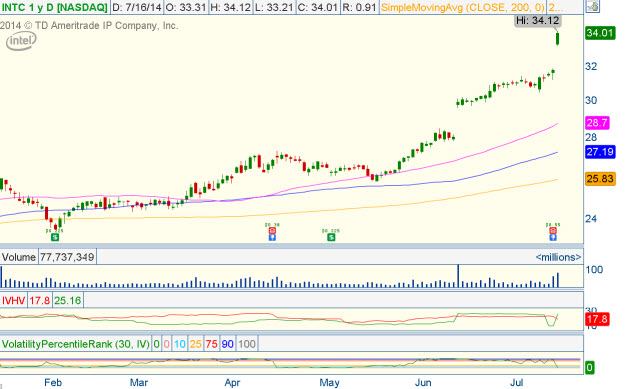Image resolution: width=625 pixels, height=389 pixels.
Task: Click the red earnings phone icon in July
Action: [553, 230]
